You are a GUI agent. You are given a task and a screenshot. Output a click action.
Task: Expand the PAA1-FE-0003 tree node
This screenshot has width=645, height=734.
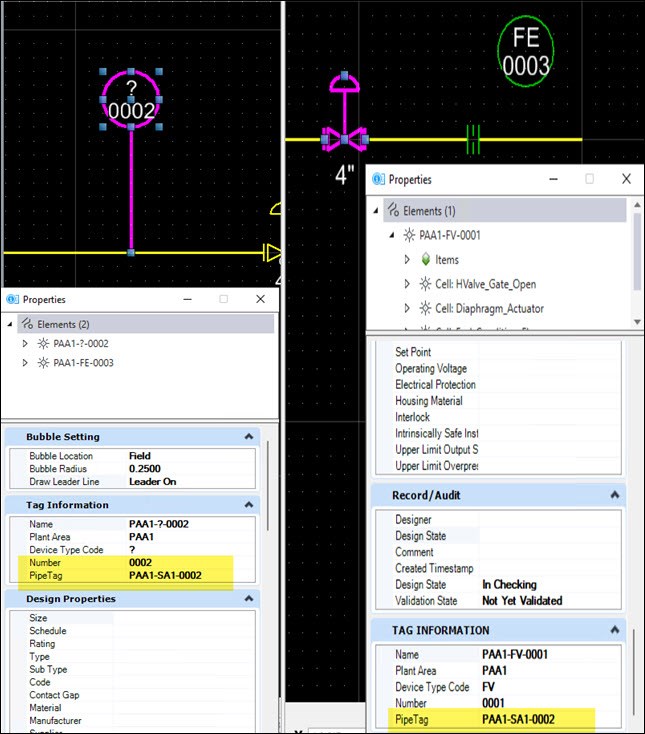click(x=26, y=363)
